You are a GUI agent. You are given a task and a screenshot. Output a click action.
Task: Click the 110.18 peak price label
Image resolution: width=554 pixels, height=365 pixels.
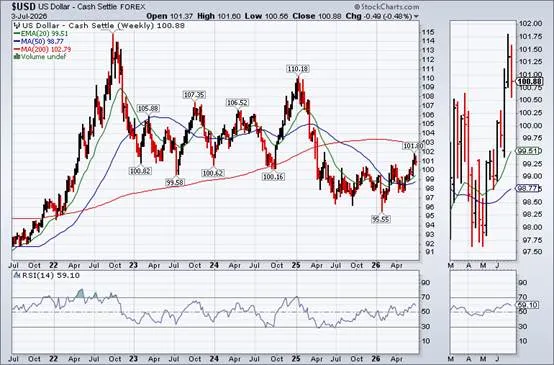(298, 69)
